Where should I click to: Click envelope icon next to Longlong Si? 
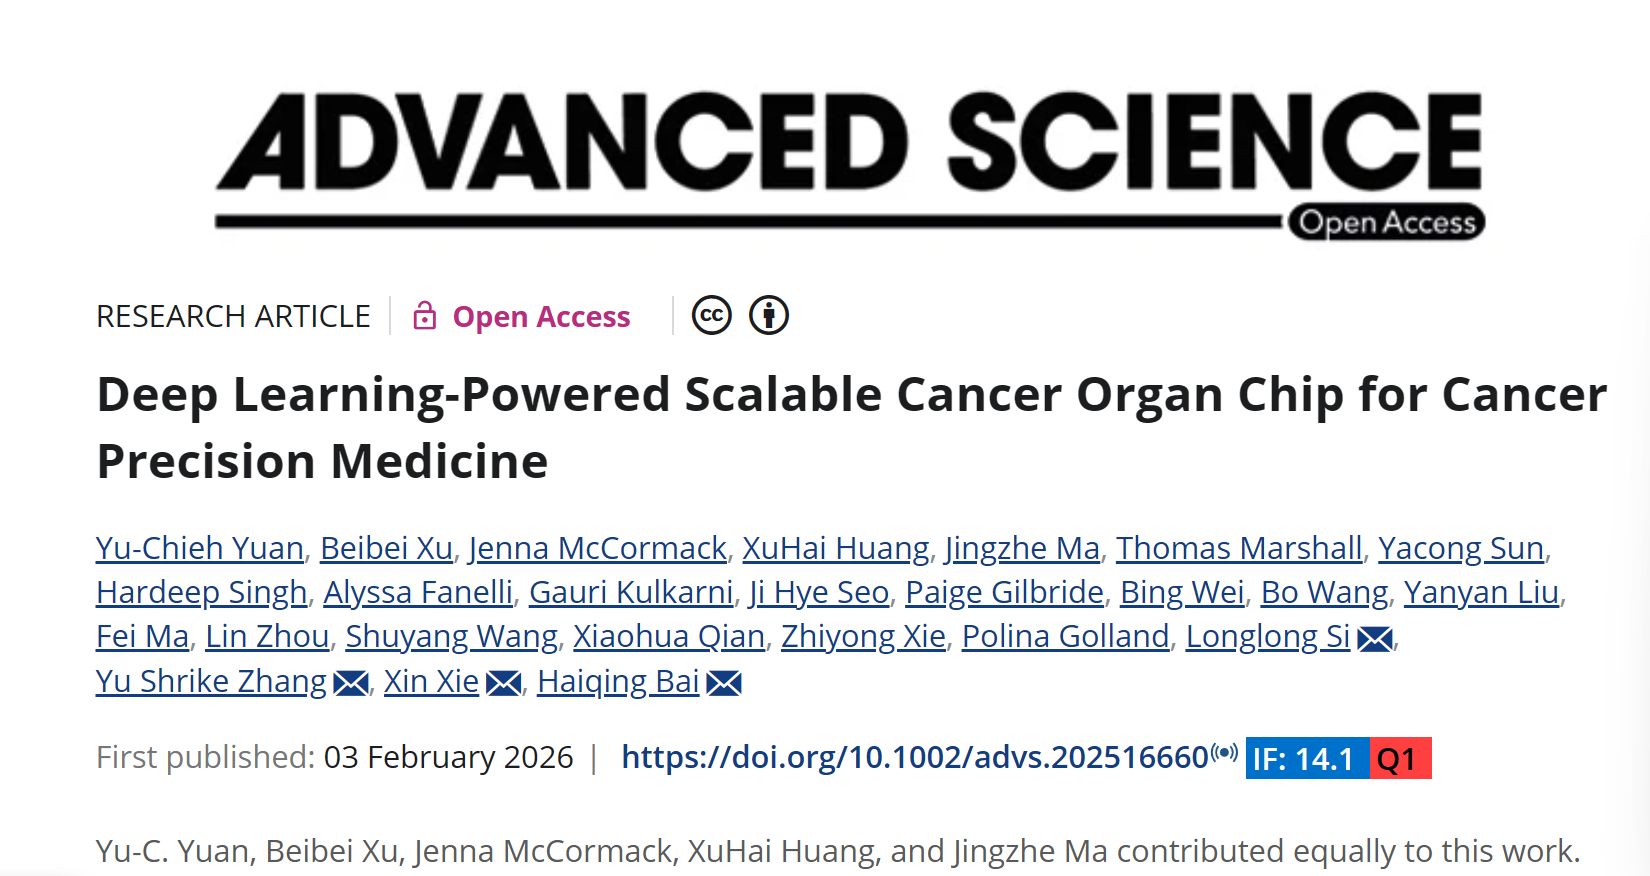coord(1375,638)
